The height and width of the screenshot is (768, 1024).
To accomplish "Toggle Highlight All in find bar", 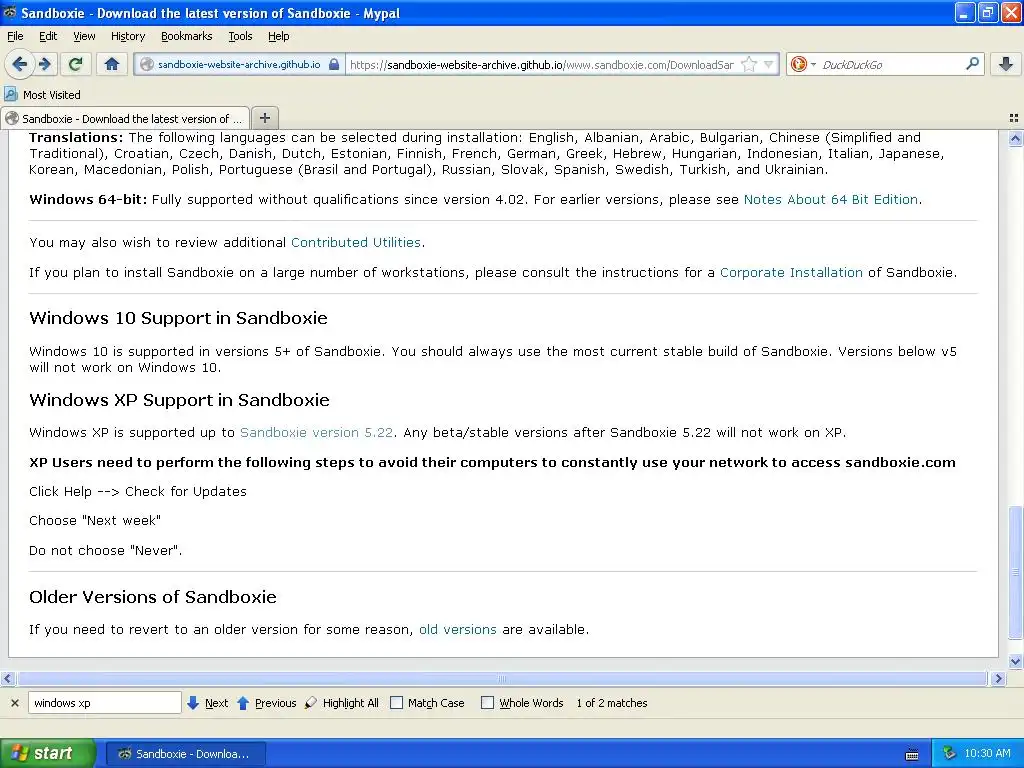I will [x=342, y=703].
